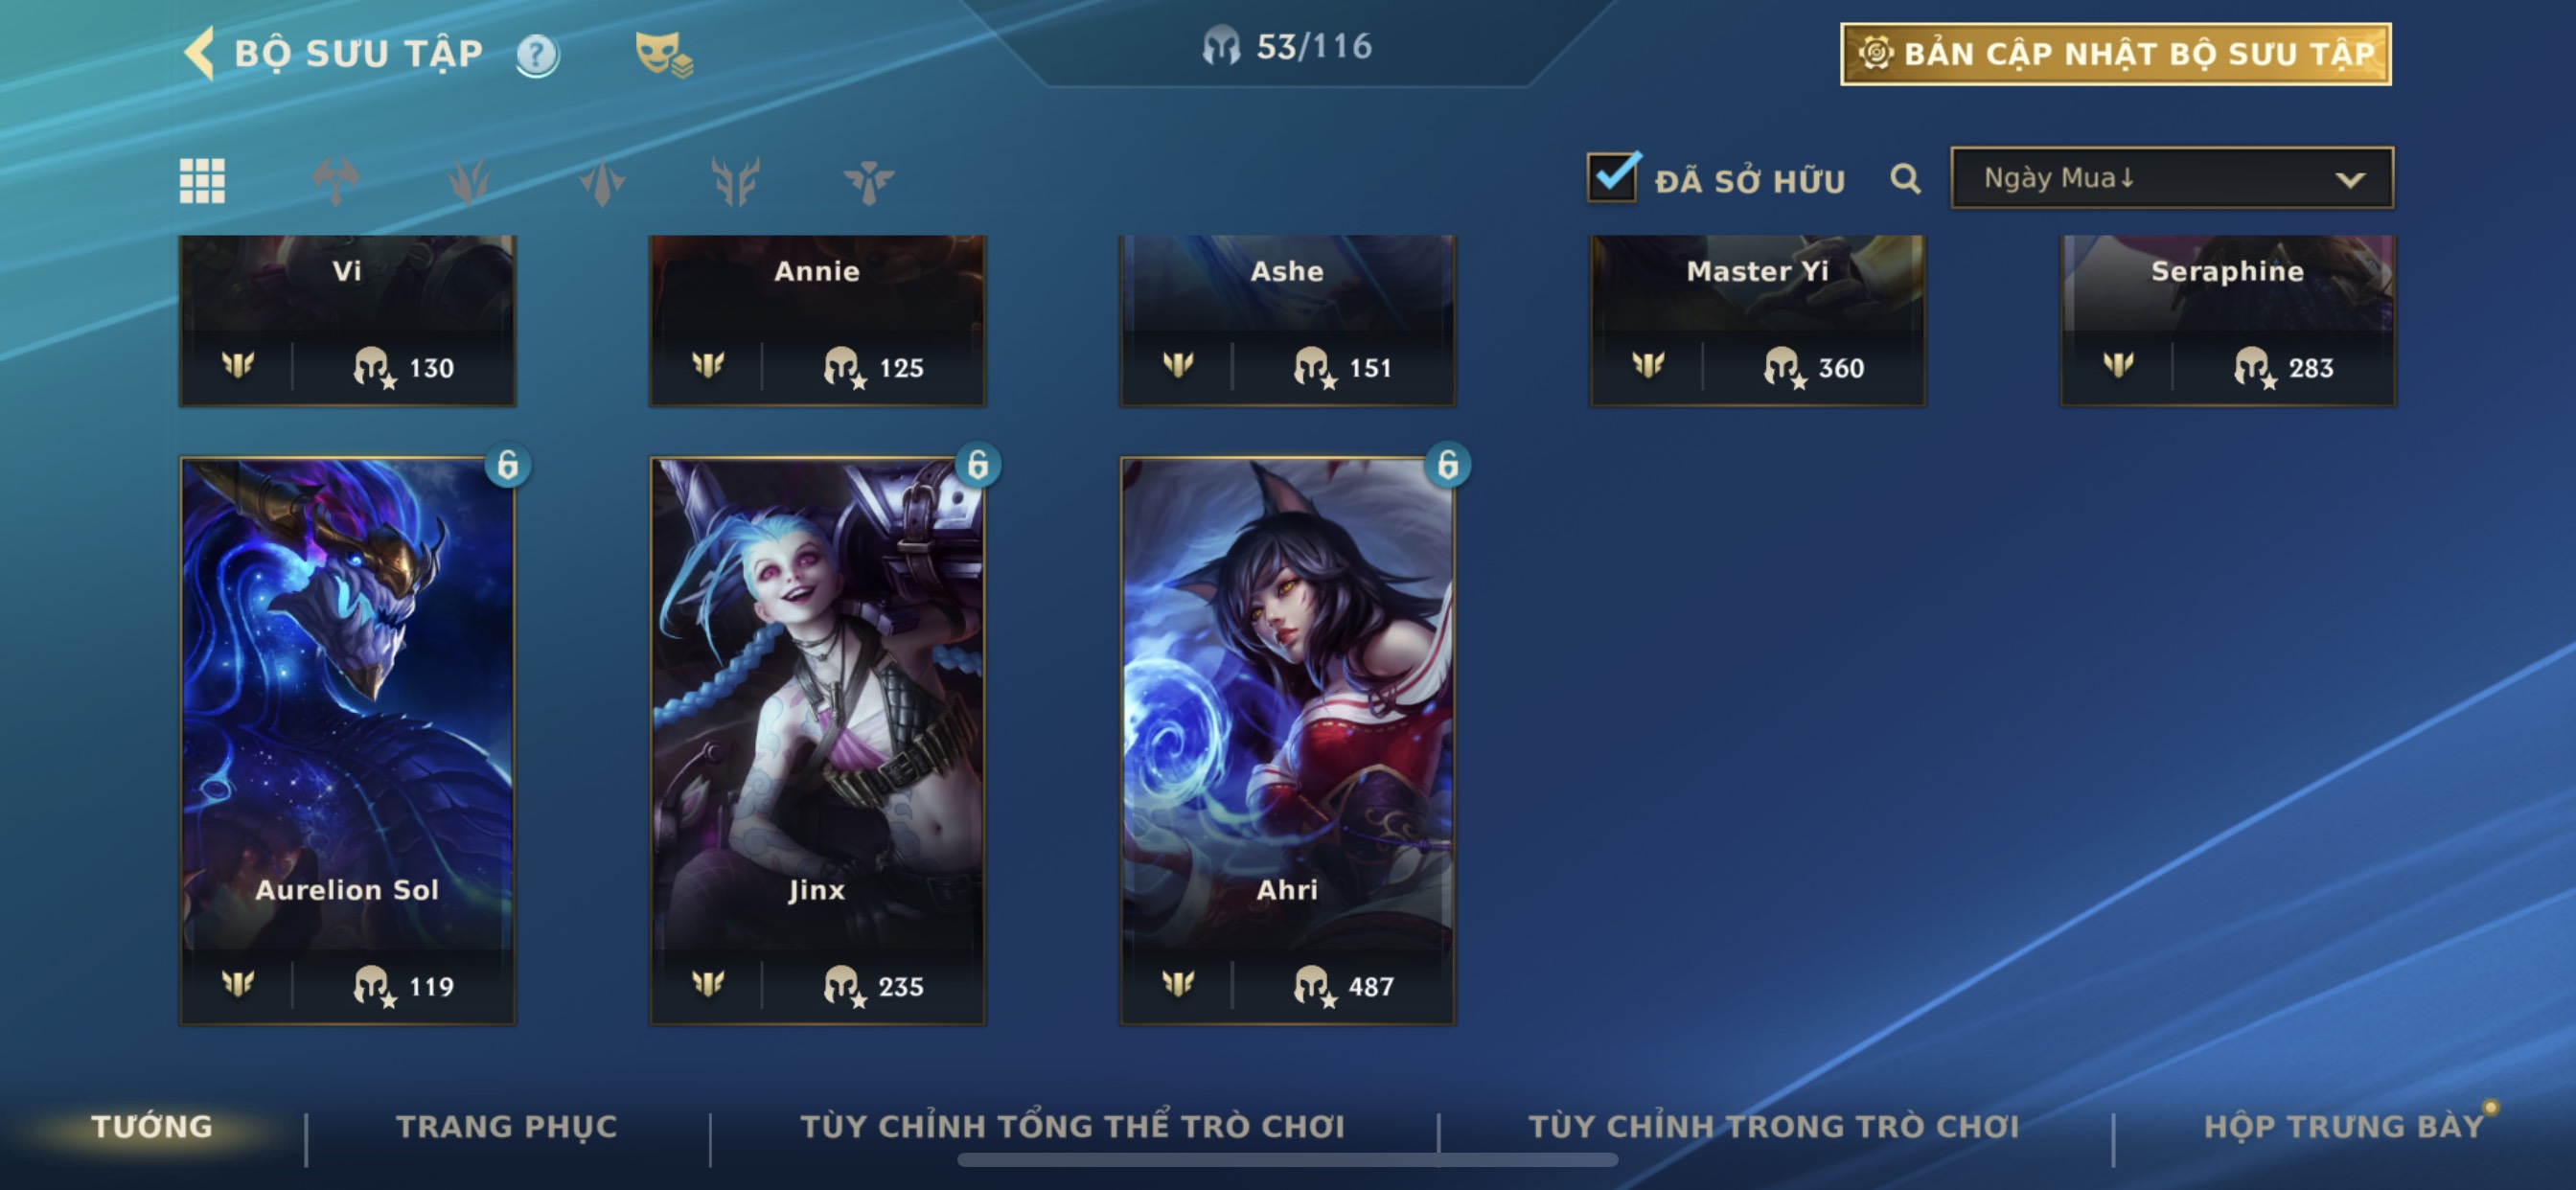Open the Ngày Mua sort dropdown

(2172, 178)
